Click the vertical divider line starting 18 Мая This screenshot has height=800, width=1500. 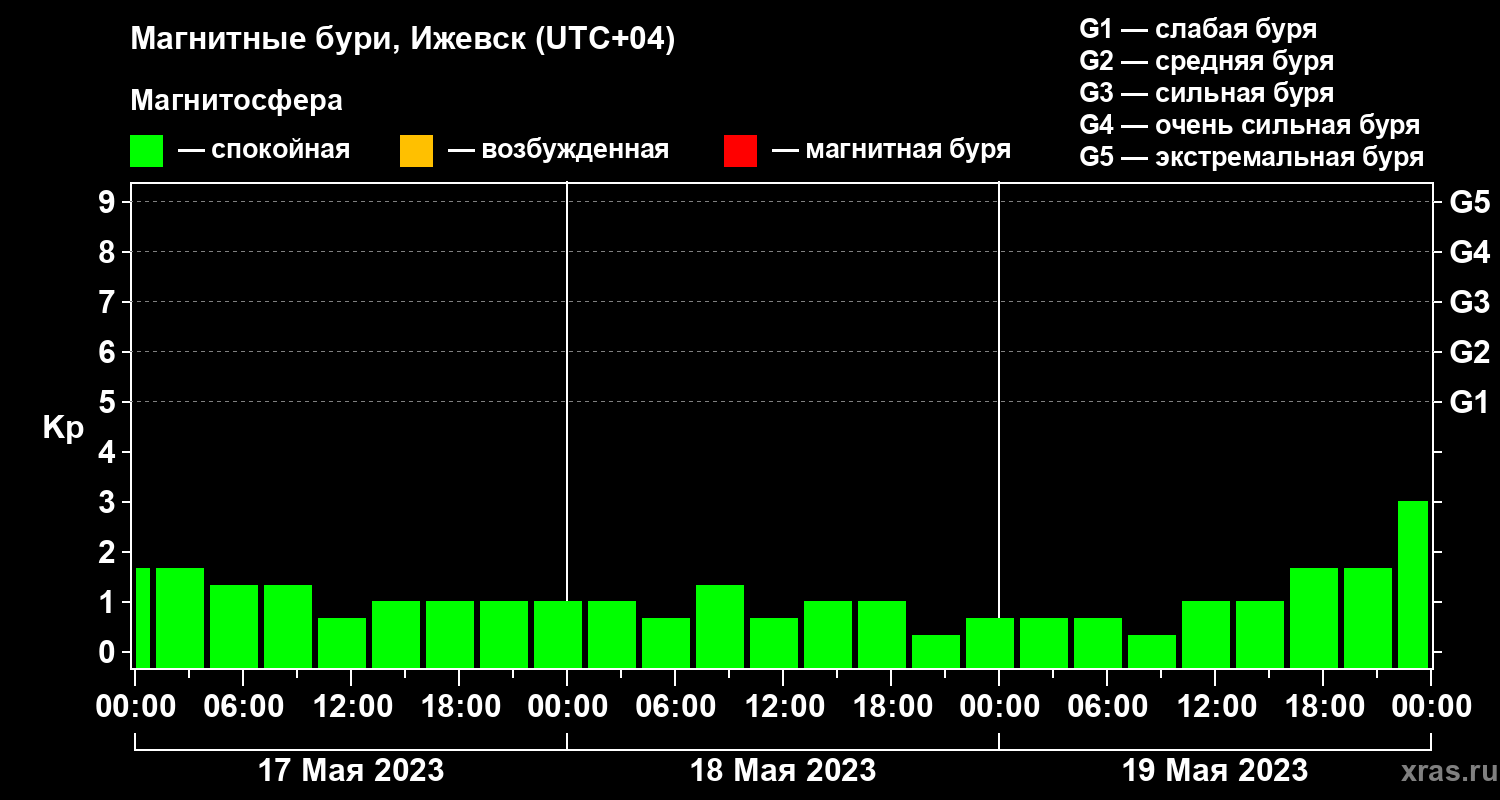click(567, 425)
